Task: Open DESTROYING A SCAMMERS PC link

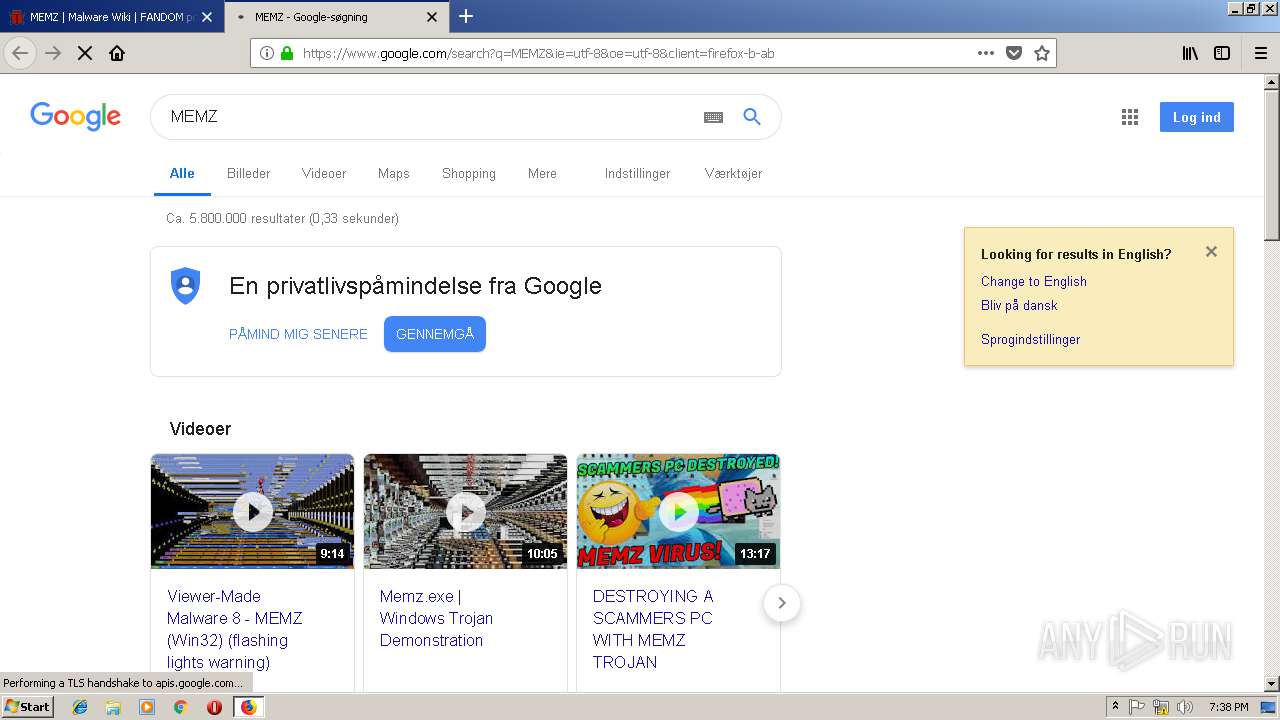Action: coord(653,629)
